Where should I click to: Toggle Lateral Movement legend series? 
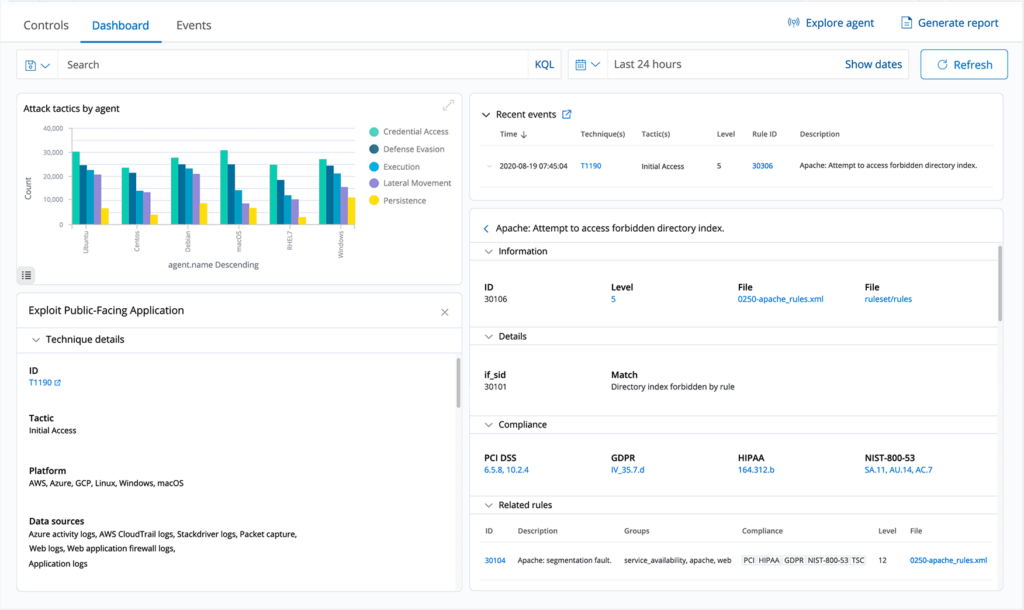(x=416, y=183)
